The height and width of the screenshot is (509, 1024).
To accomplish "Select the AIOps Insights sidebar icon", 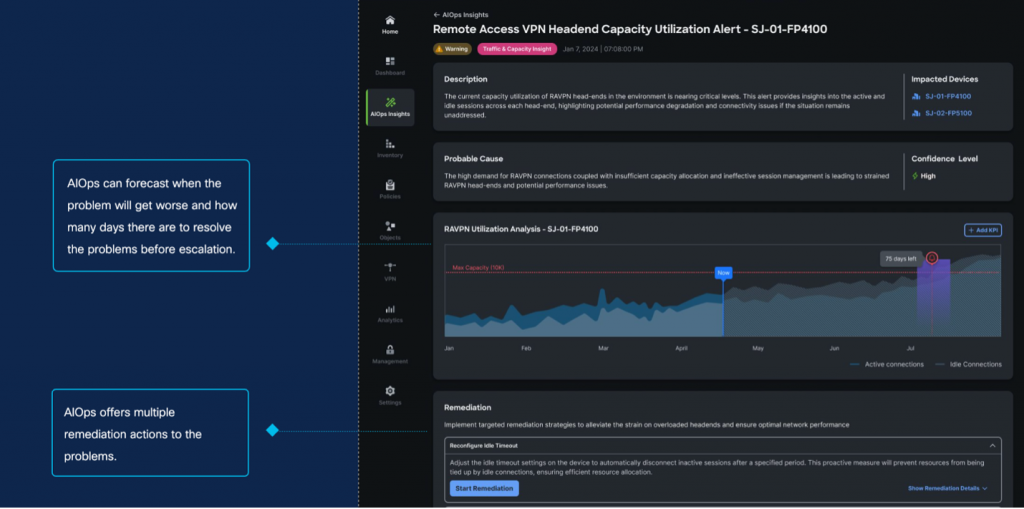I will 390,103.
